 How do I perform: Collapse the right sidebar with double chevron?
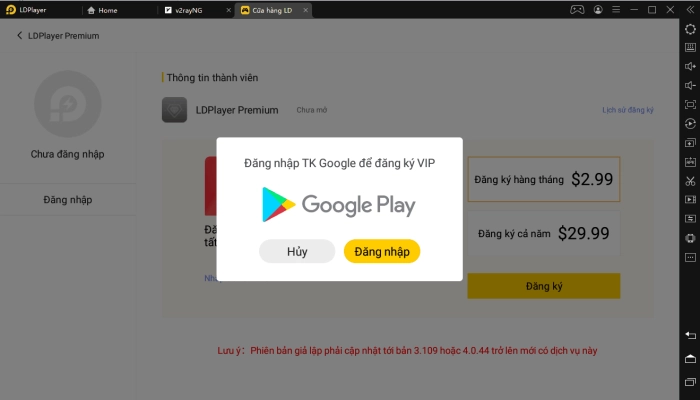click(x=690, y=10)
